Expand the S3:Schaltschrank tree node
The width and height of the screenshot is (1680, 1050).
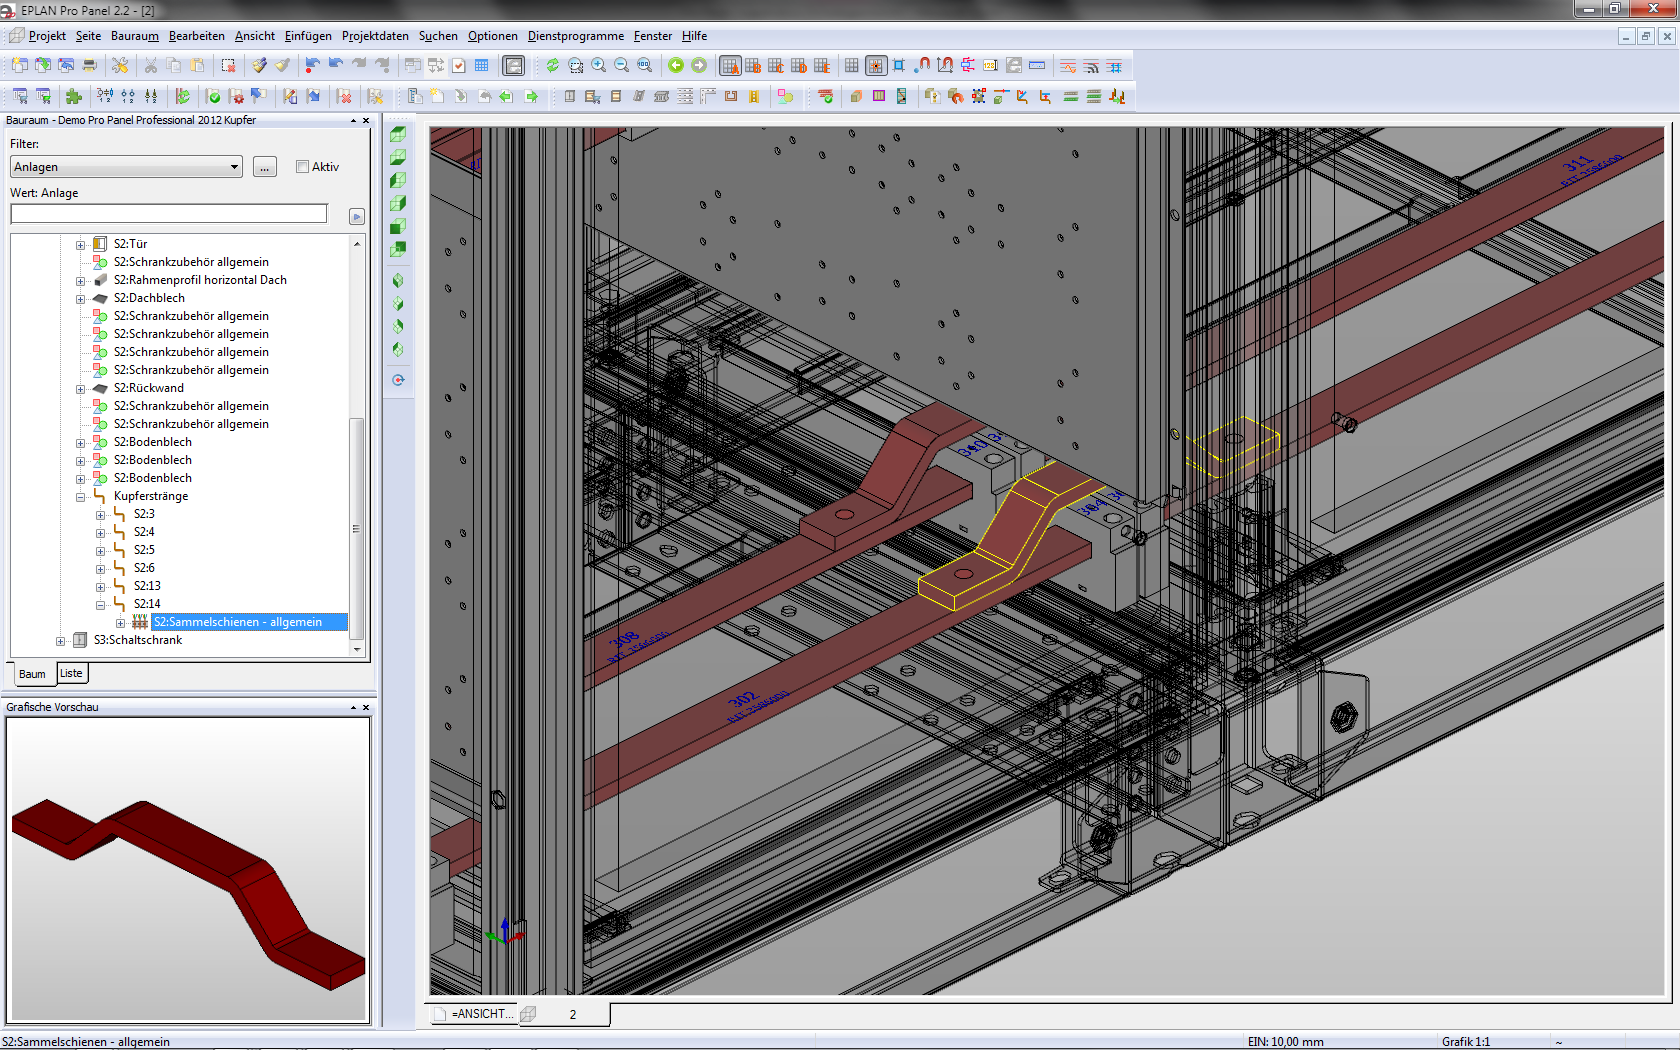61,641
